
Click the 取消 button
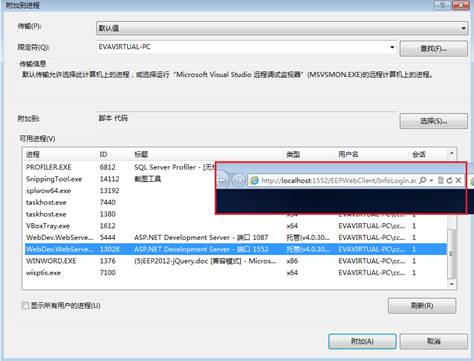(433, 341)
